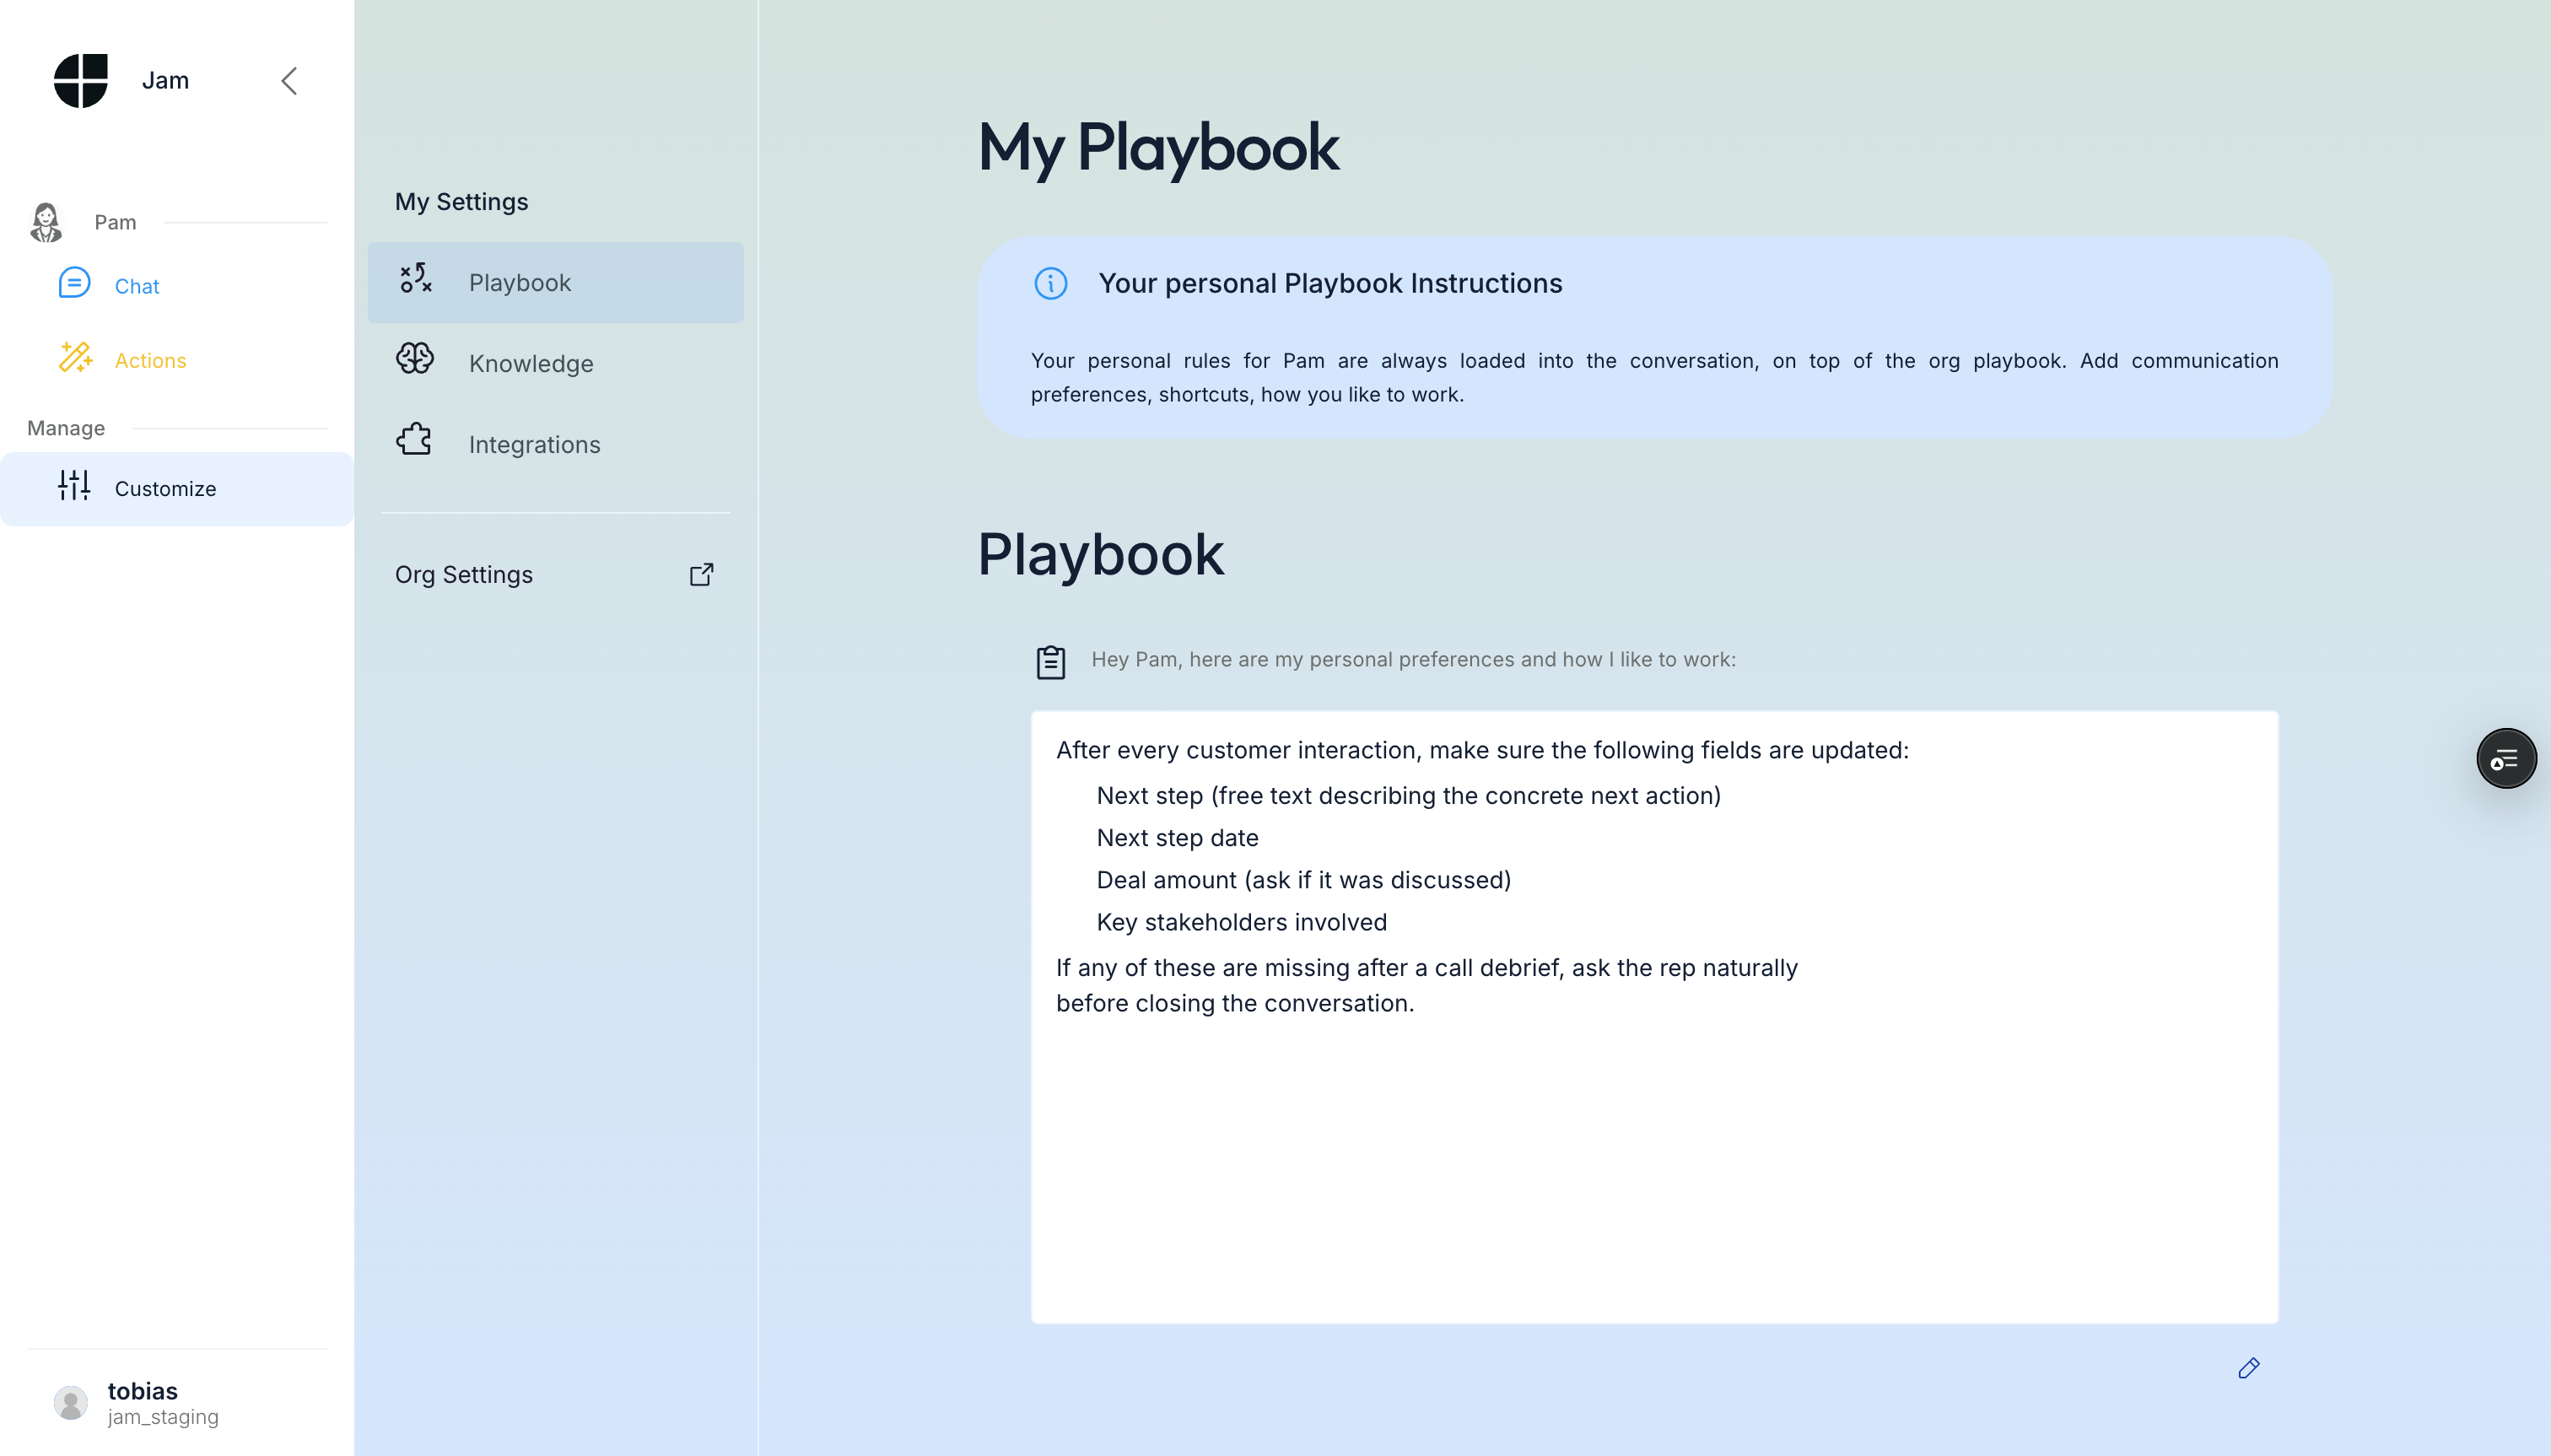This screenshot has width=2551, height=1456.
Task: Collapse the sidebar with the back chevron
Action: click(x=289, y=80)
